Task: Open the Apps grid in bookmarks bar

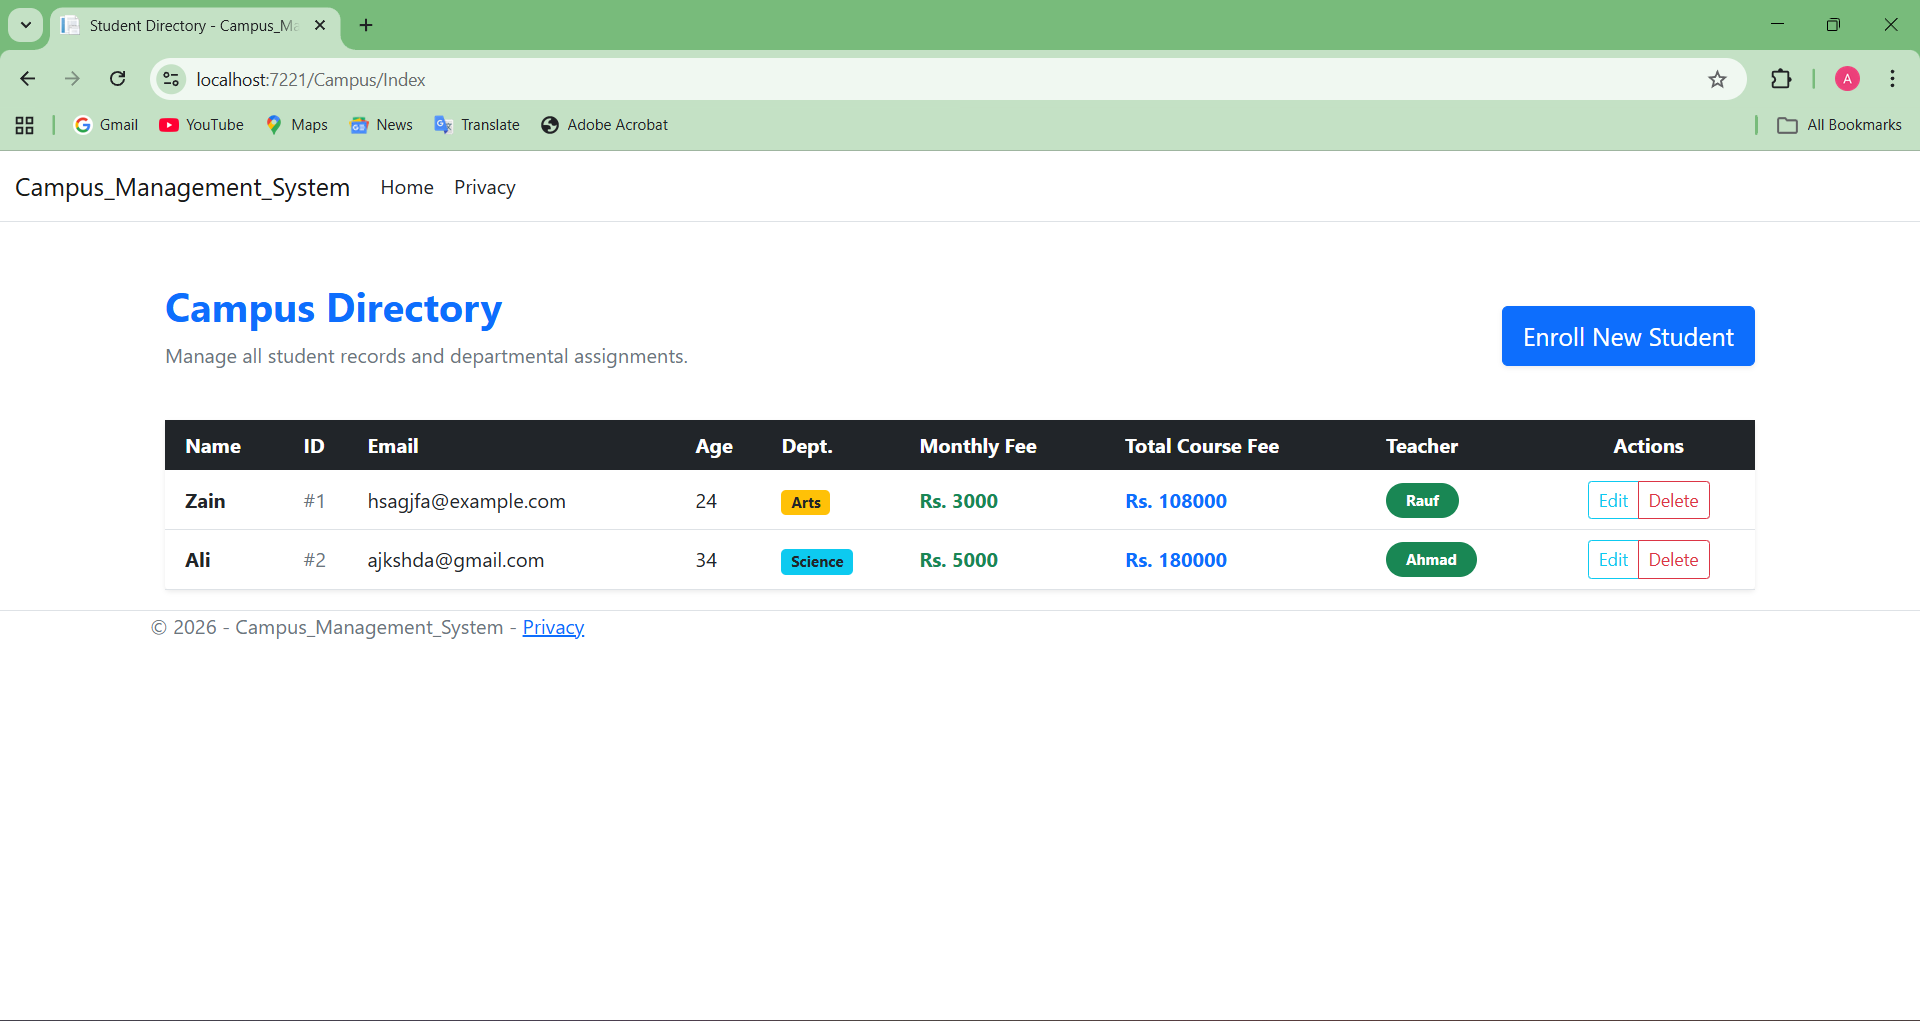Action: point(25,125)
